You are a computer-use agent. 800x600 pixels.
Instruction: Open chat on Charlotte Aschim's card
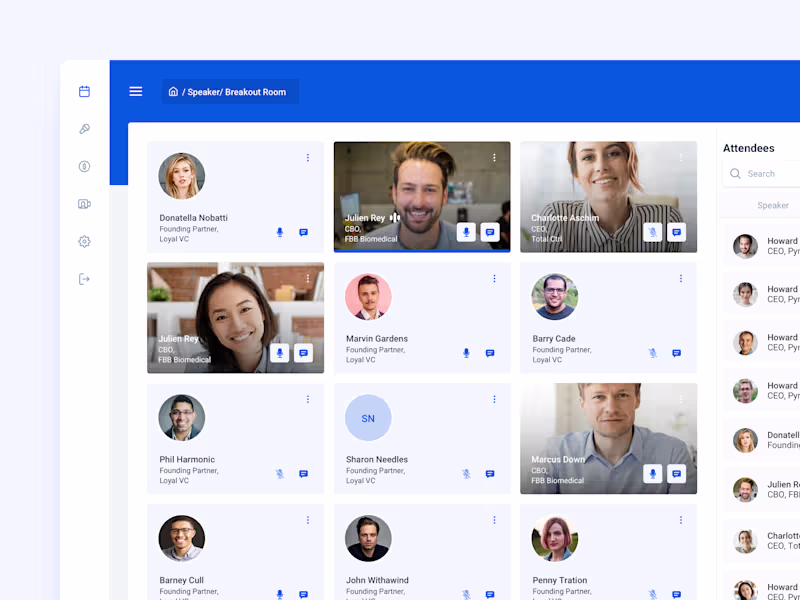tap(677, 232)
